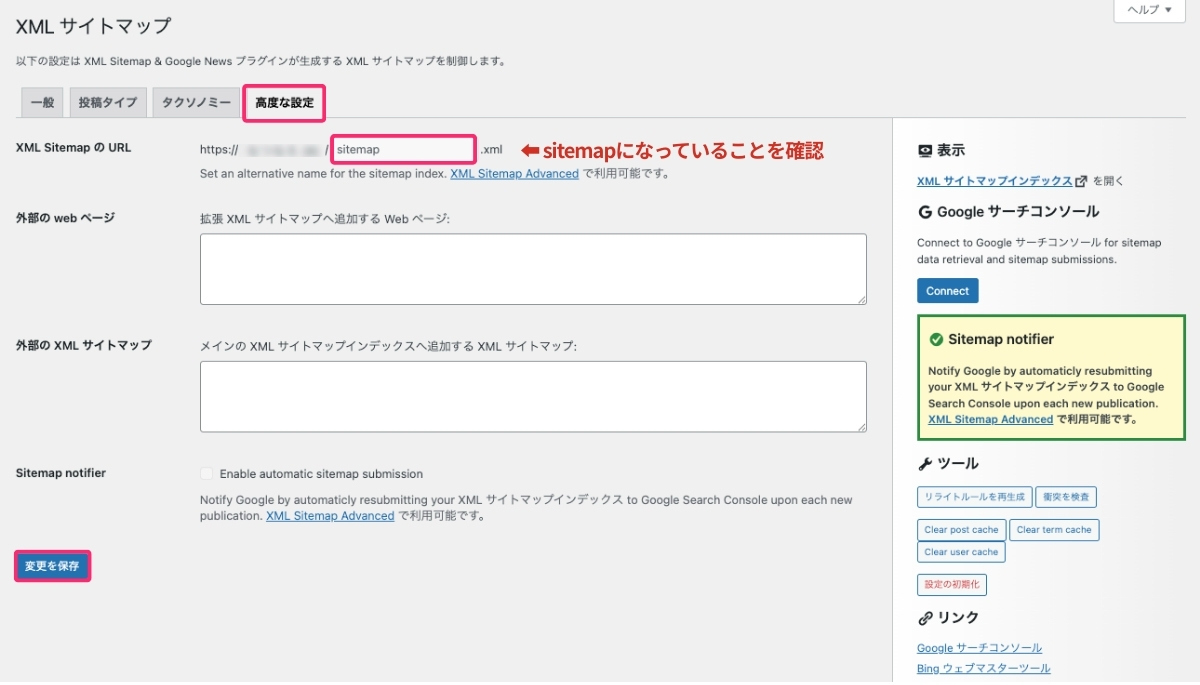This screenshot has width=1200, height=685.
Task: Switch to the 一般 tab
Action: (x=41, y=101)
